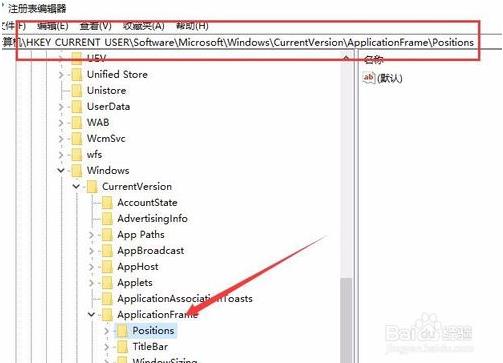Select the Windows folder icon

coord(77,171)
